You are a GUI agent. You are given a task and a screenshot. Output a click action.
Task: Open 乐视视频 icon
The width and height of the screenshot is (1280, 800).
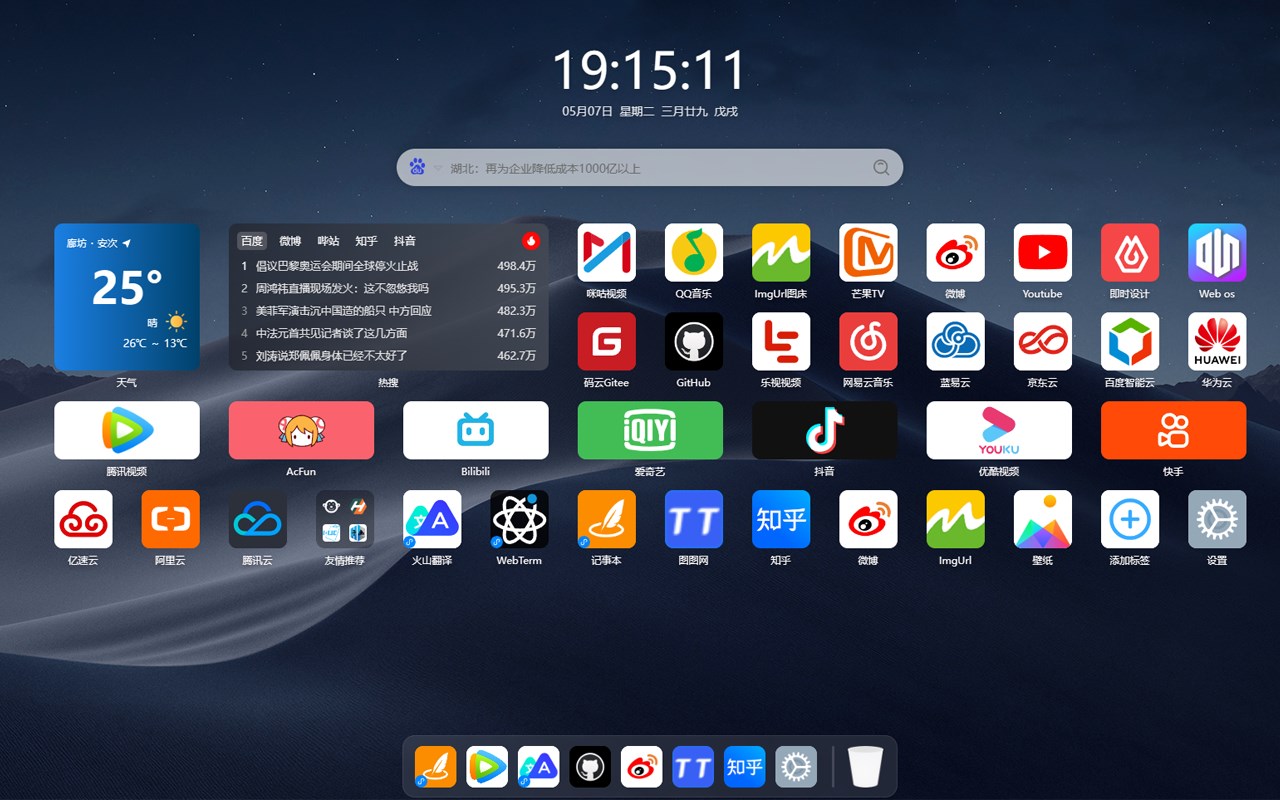(x=781, y=341)
